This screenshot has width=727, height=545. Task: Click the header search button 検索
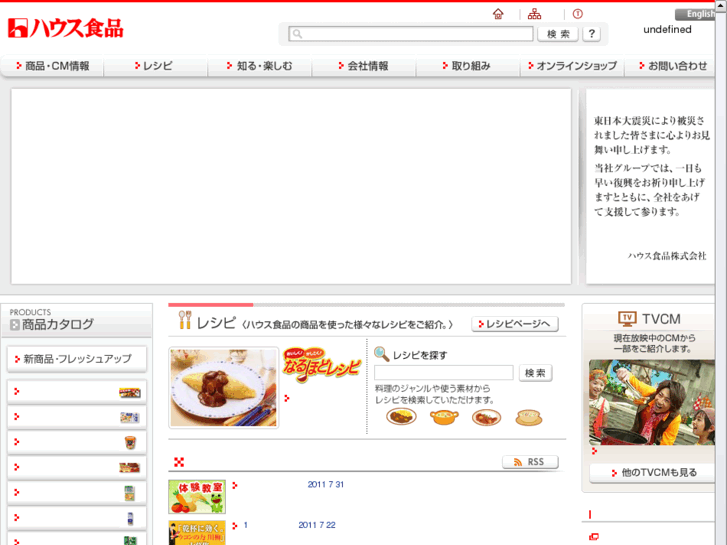pos(558,34)
